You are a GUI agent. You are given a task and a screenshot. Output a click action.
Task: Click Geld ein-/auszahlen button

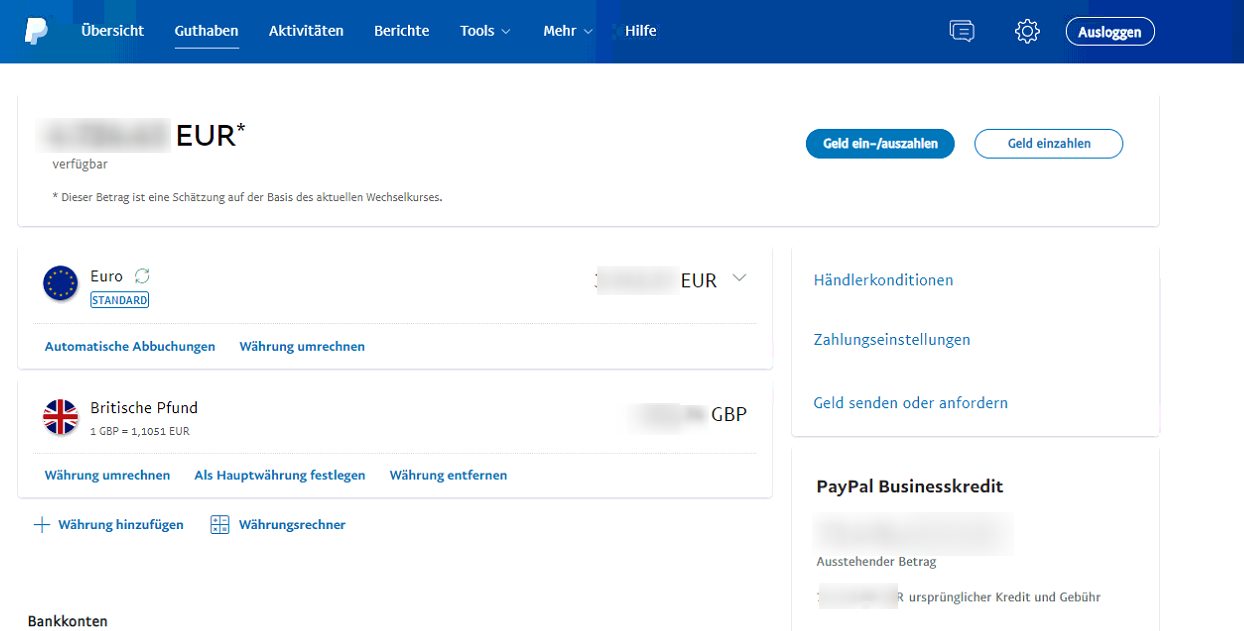880,144
